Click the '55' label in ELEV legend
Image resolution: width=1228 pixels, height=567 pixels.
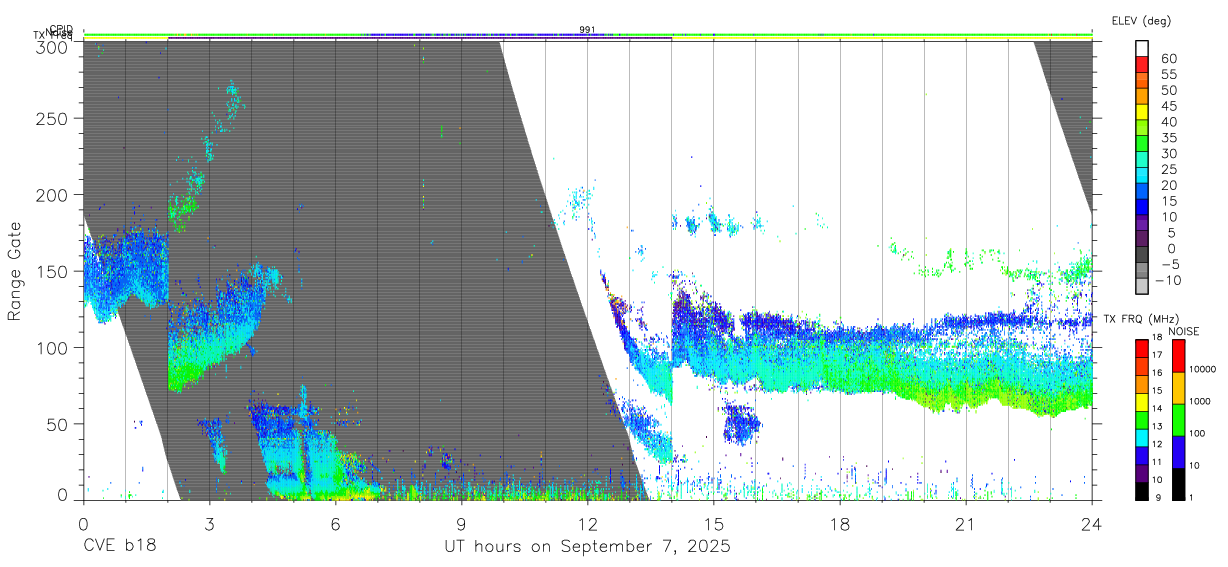tap(1167, 74)
